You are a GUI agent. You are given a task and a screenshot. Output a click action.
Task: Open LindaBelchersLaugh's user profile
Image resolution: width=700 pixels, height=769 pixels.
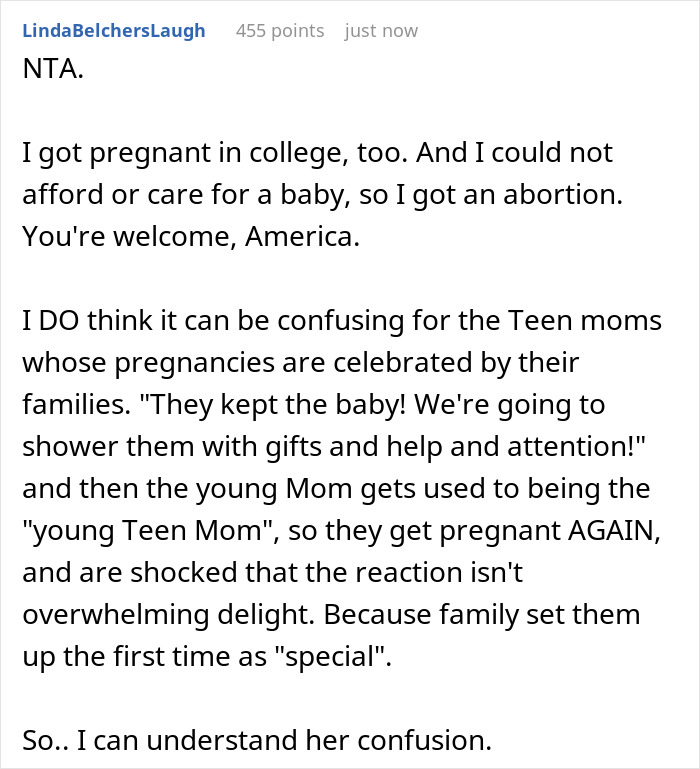pyautogui.click(x=113, y=31)
